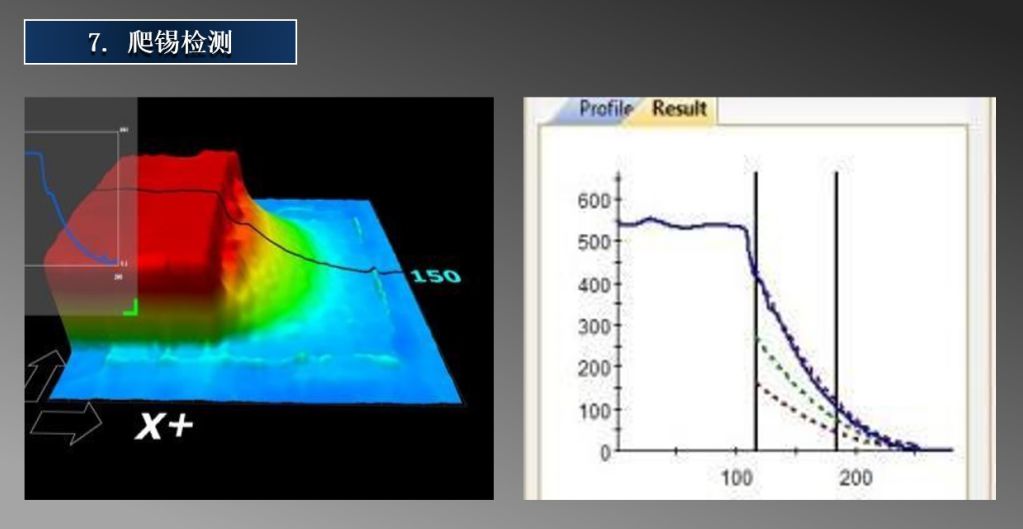Click the 200 label on the X axis
Image resolution: width=1023 pixels, height=529 pixels.
point(855,477)
